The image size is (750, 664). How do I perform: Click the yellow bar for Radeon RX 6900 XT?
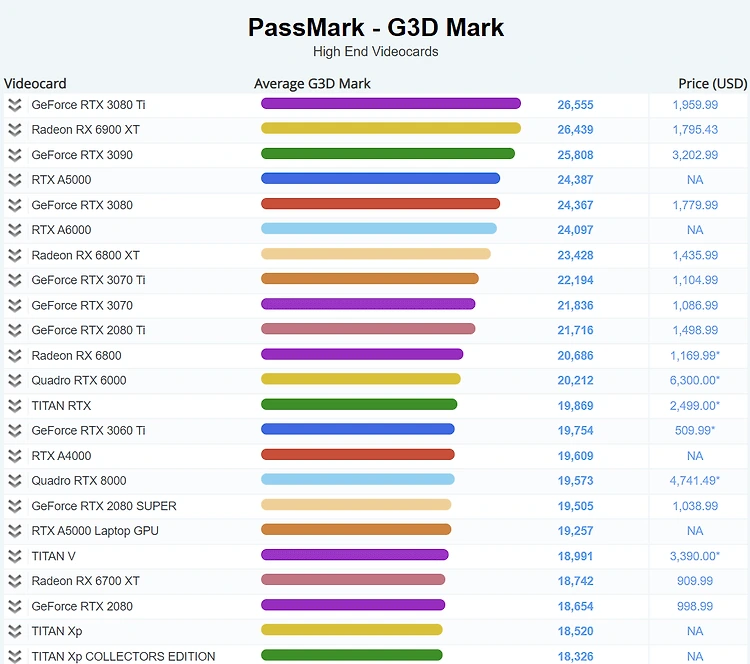click(x=391, y=128)
